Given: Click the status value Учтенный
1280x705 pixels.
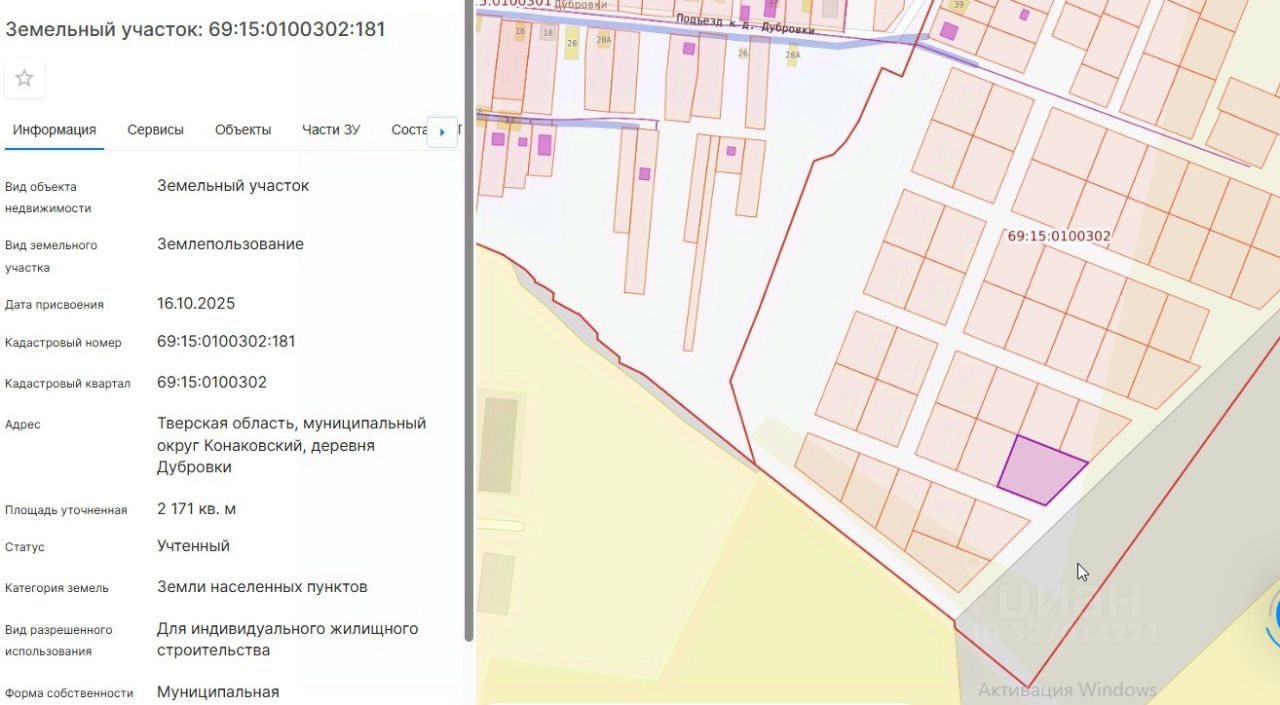Looking at the screenshot, I should (x=193, y=546).
